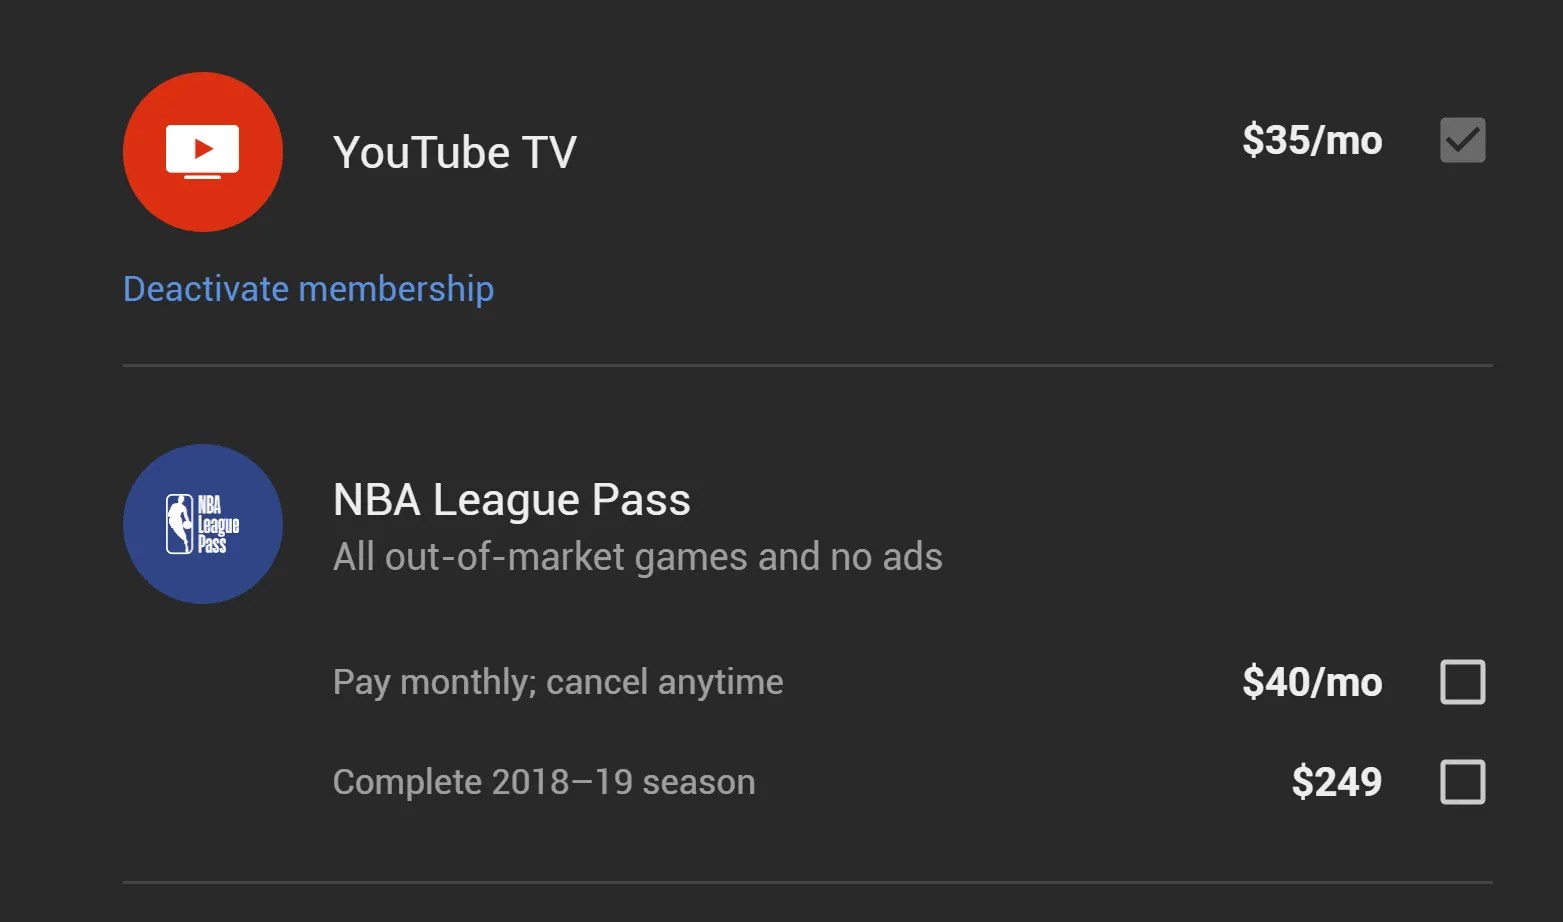Click the checkmark next to $35/mo
Image resolution: width=1563 pixels, height=922 pixels.
click(x=1462, y=140)
